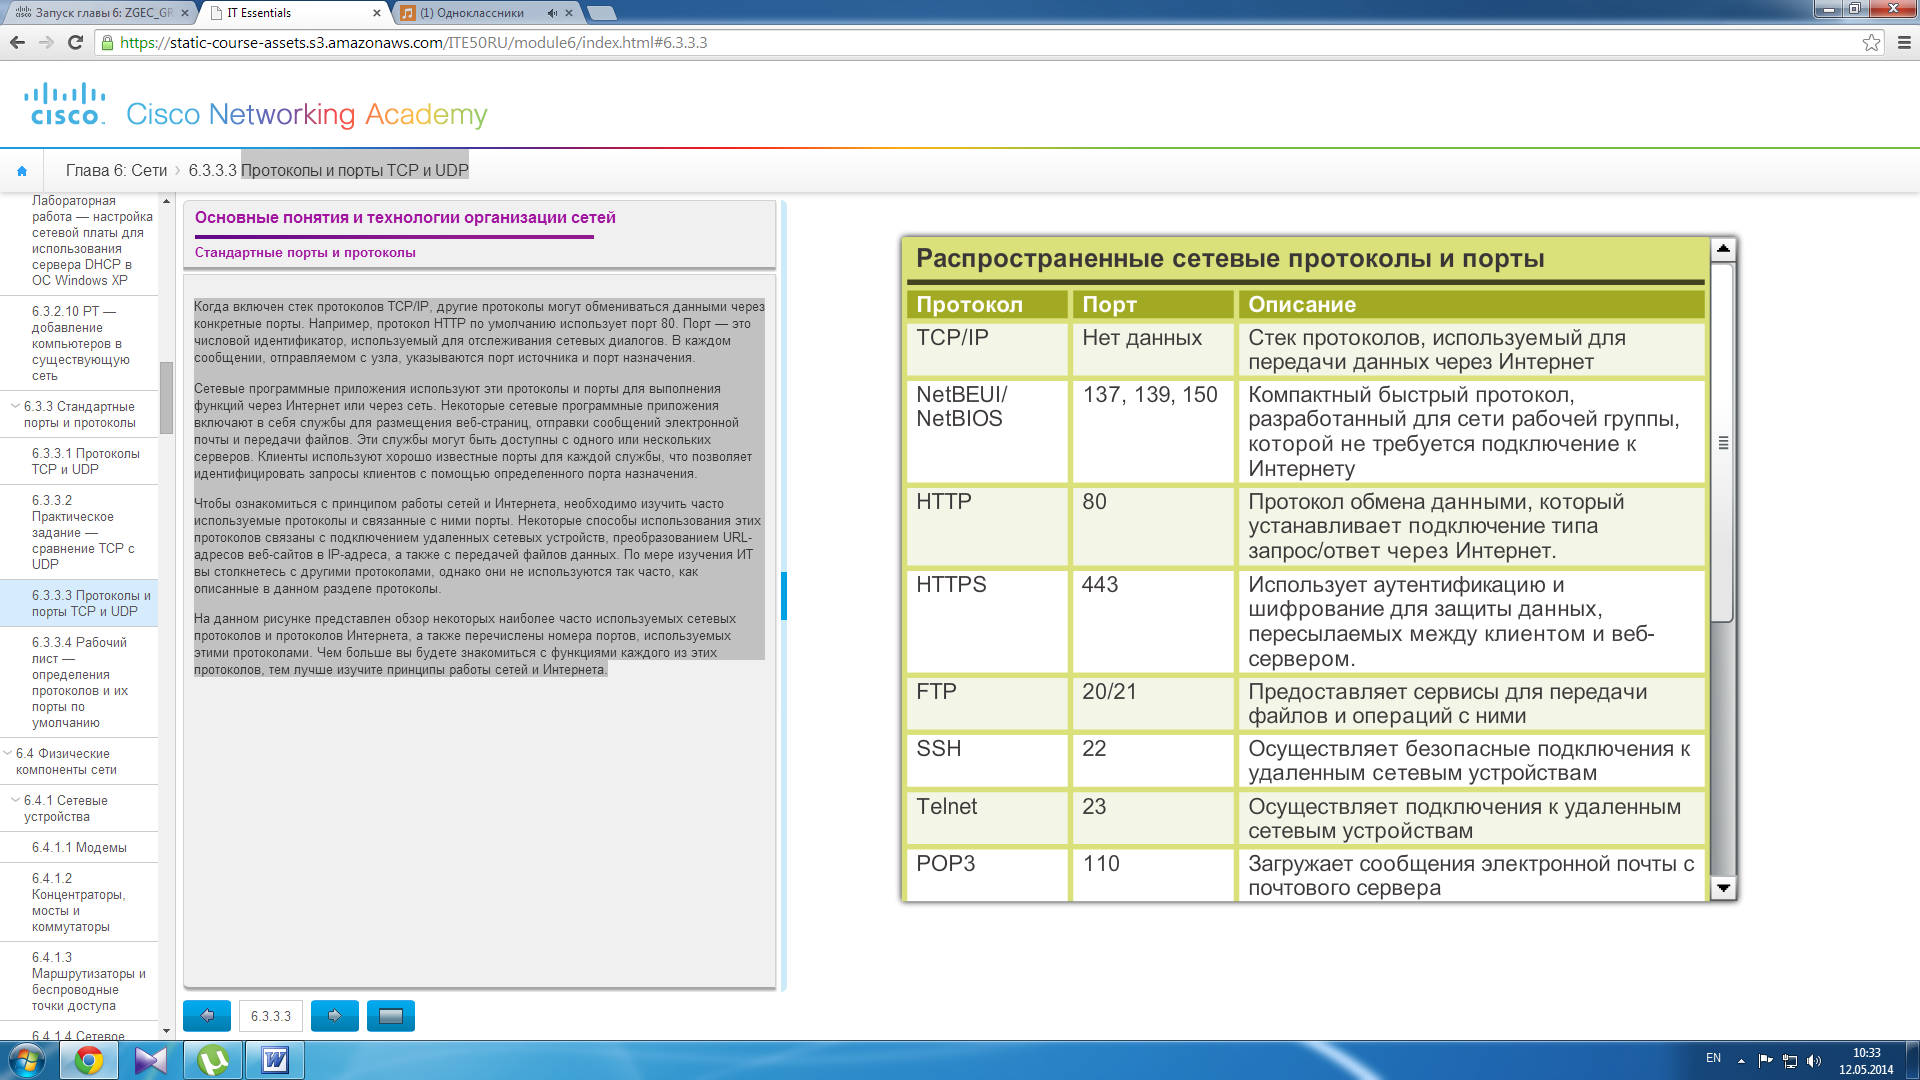Screen dimensions: 1920x1080
Task: Click the browser back arrow
Action: point(17,43)
